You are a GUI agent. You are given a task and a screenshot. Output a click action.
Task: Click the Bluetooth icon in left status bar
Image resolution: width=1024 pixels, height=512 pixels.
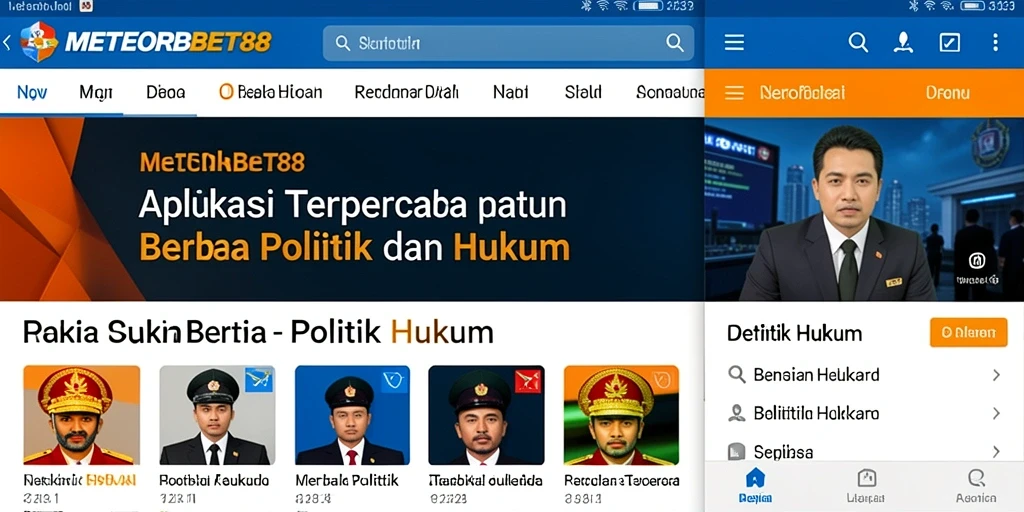[585, 6]
